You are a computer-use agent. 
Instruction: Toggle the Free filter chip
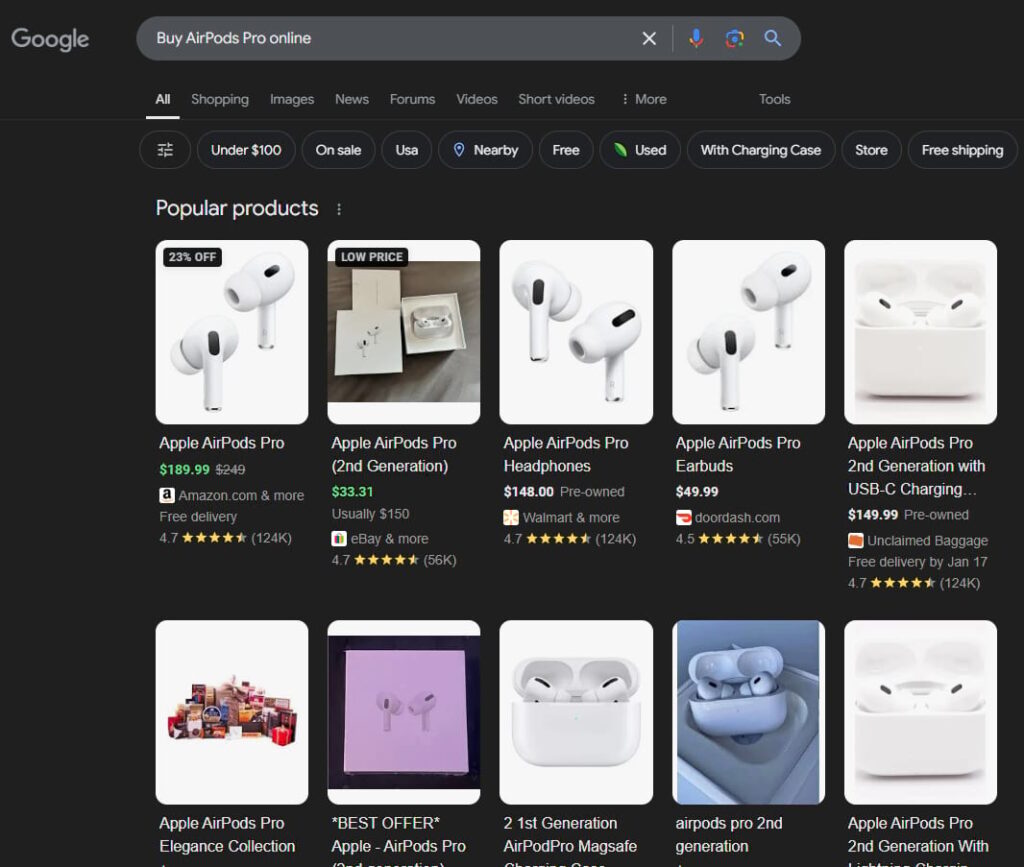[x=566, y=150]
